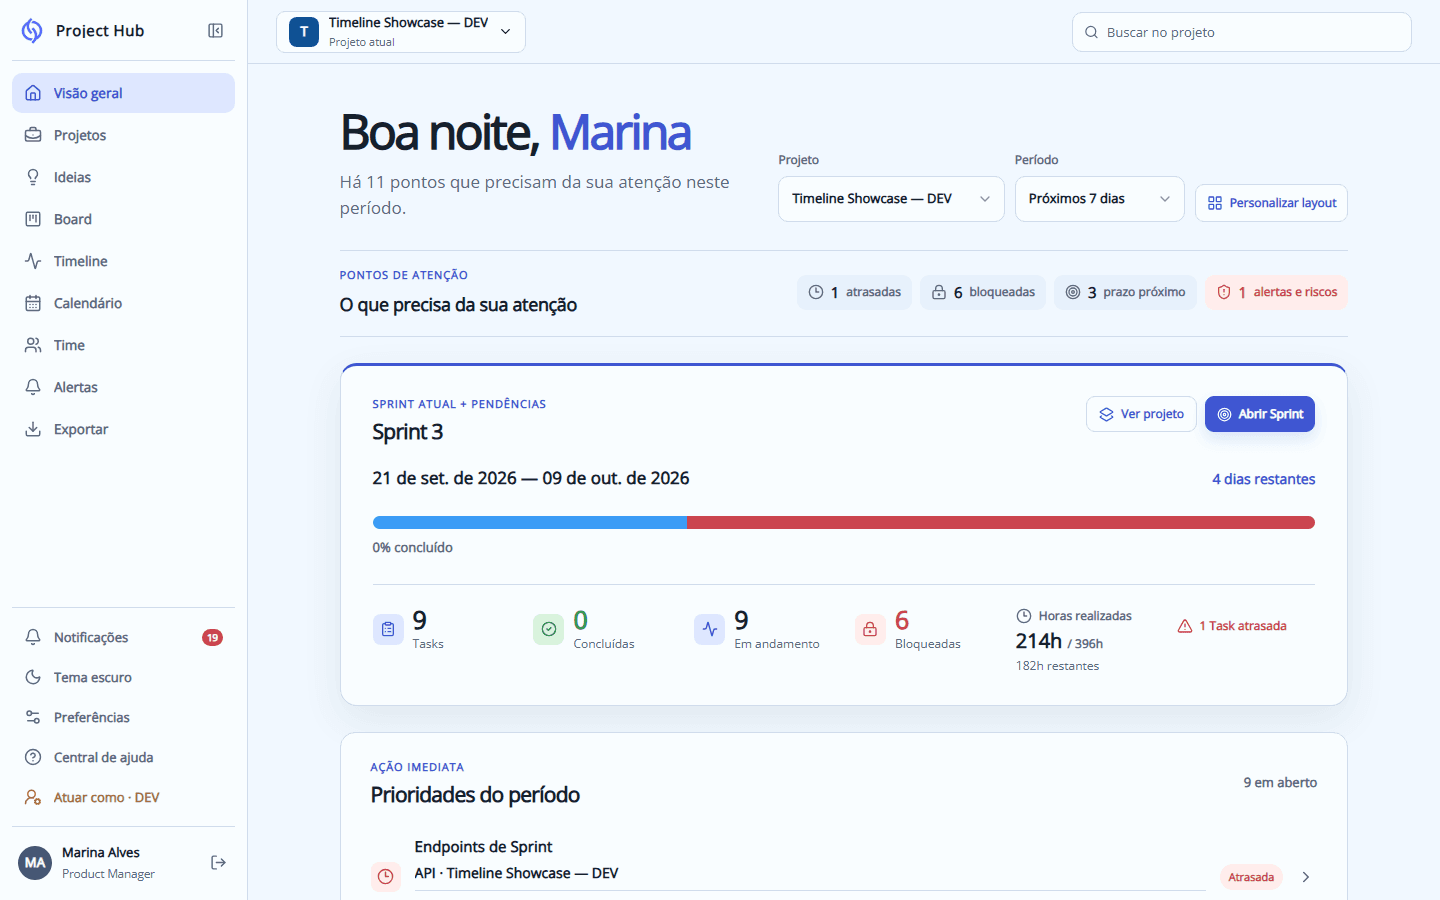This screenshot has width=1440, height=900.
Task: Open the Timeline Showcase project switcher in header
Action: (401, 32)
